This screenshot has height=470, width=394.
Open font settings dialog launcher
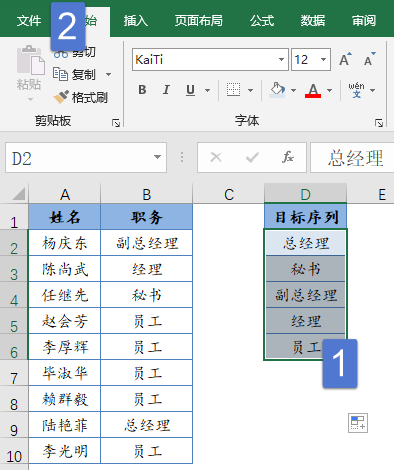point(379,123)
